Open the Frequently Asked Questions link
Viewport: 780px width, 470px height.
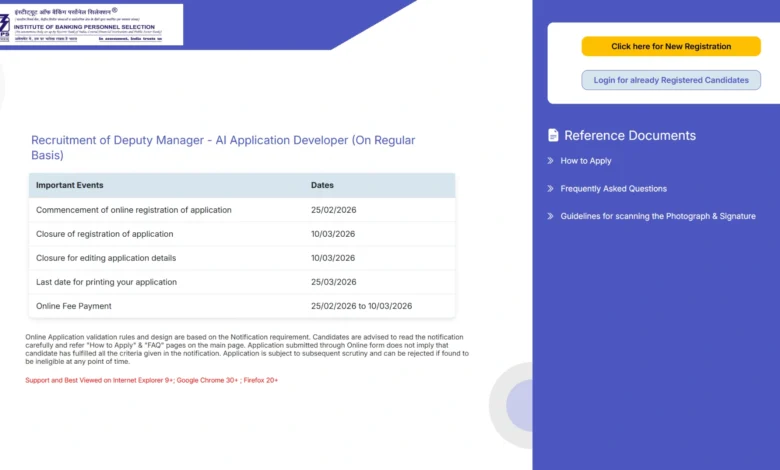(613, 189)
